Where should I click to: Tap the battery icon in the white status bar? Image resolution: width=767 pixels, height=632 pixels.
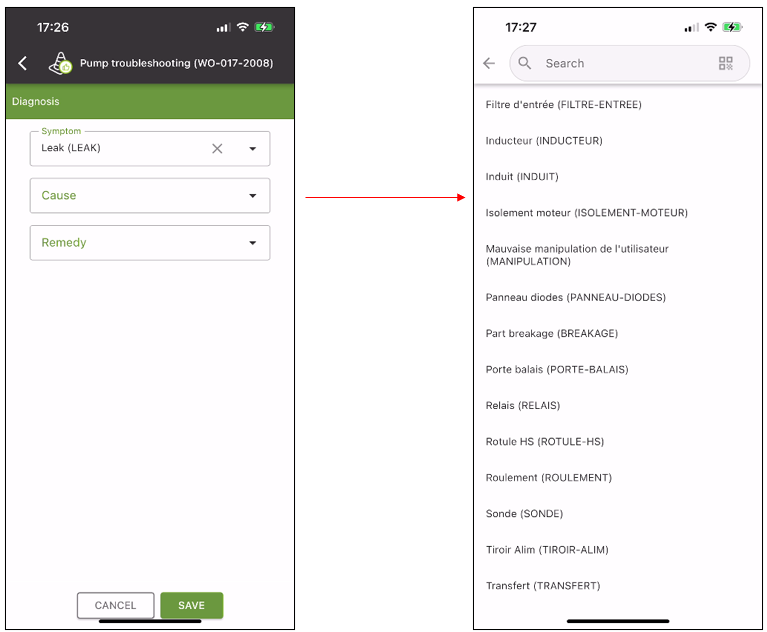click(732, 27)
